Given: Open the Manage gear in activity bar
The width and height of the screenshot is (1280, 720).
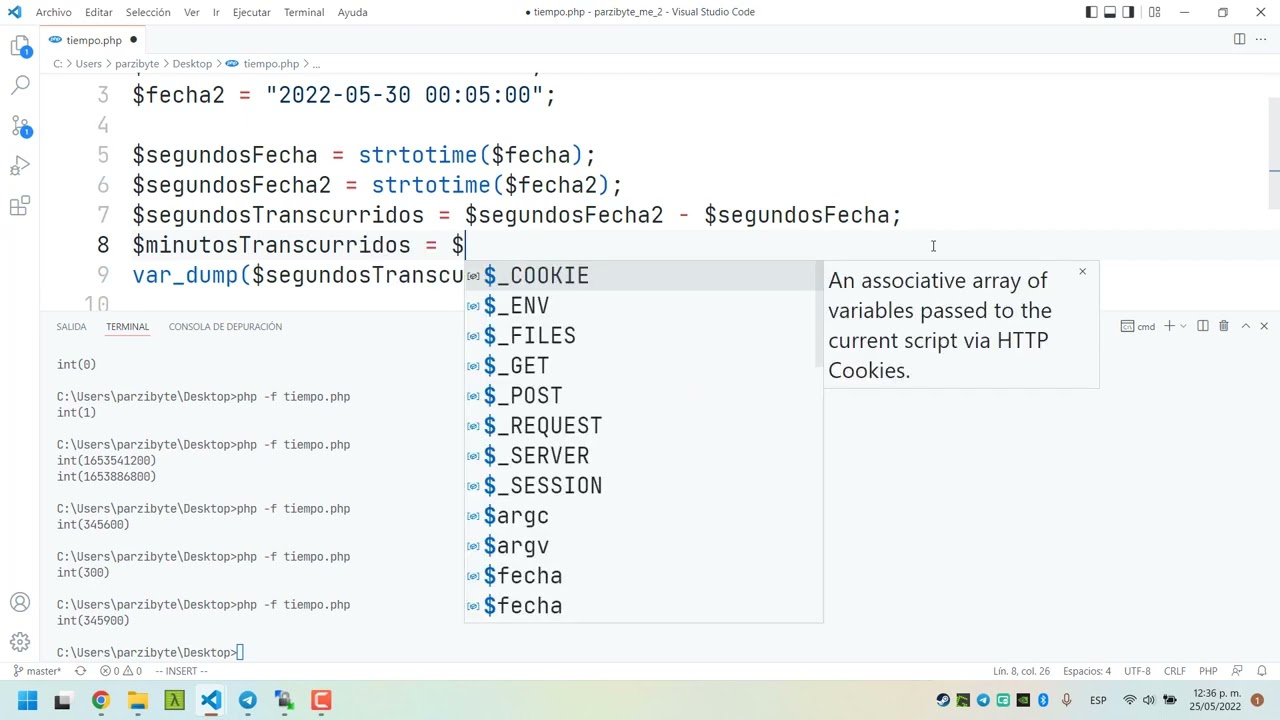Looking at the screenshot, I should coord(20,643).
